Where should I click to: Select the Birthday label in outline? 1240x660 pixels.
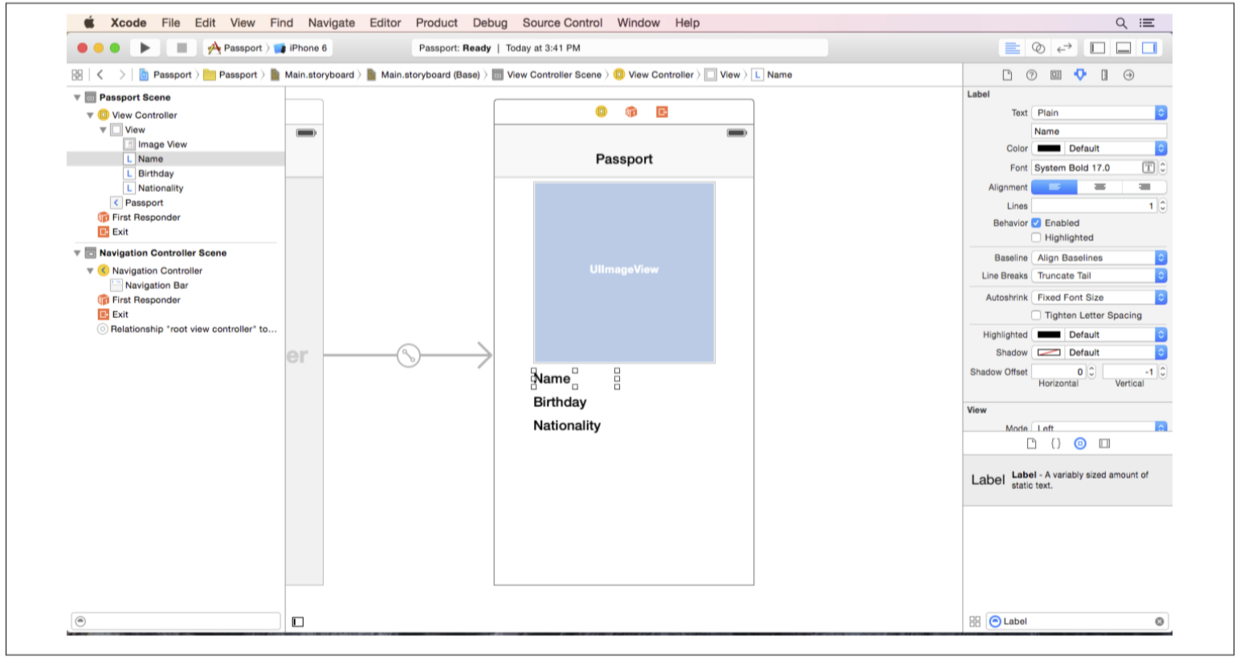[x=155, y=173]
